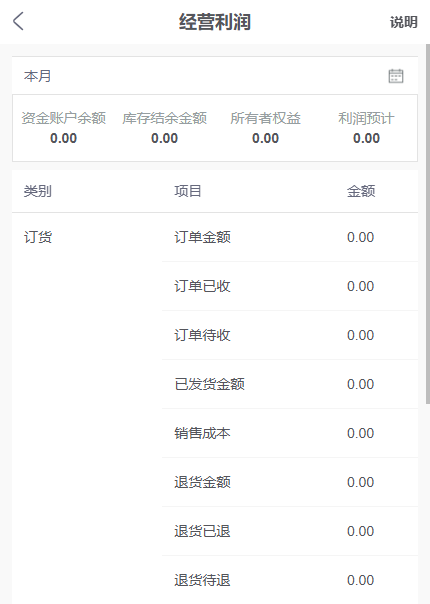
Task: Select the 已发货金额 row item
Action: 209,384
